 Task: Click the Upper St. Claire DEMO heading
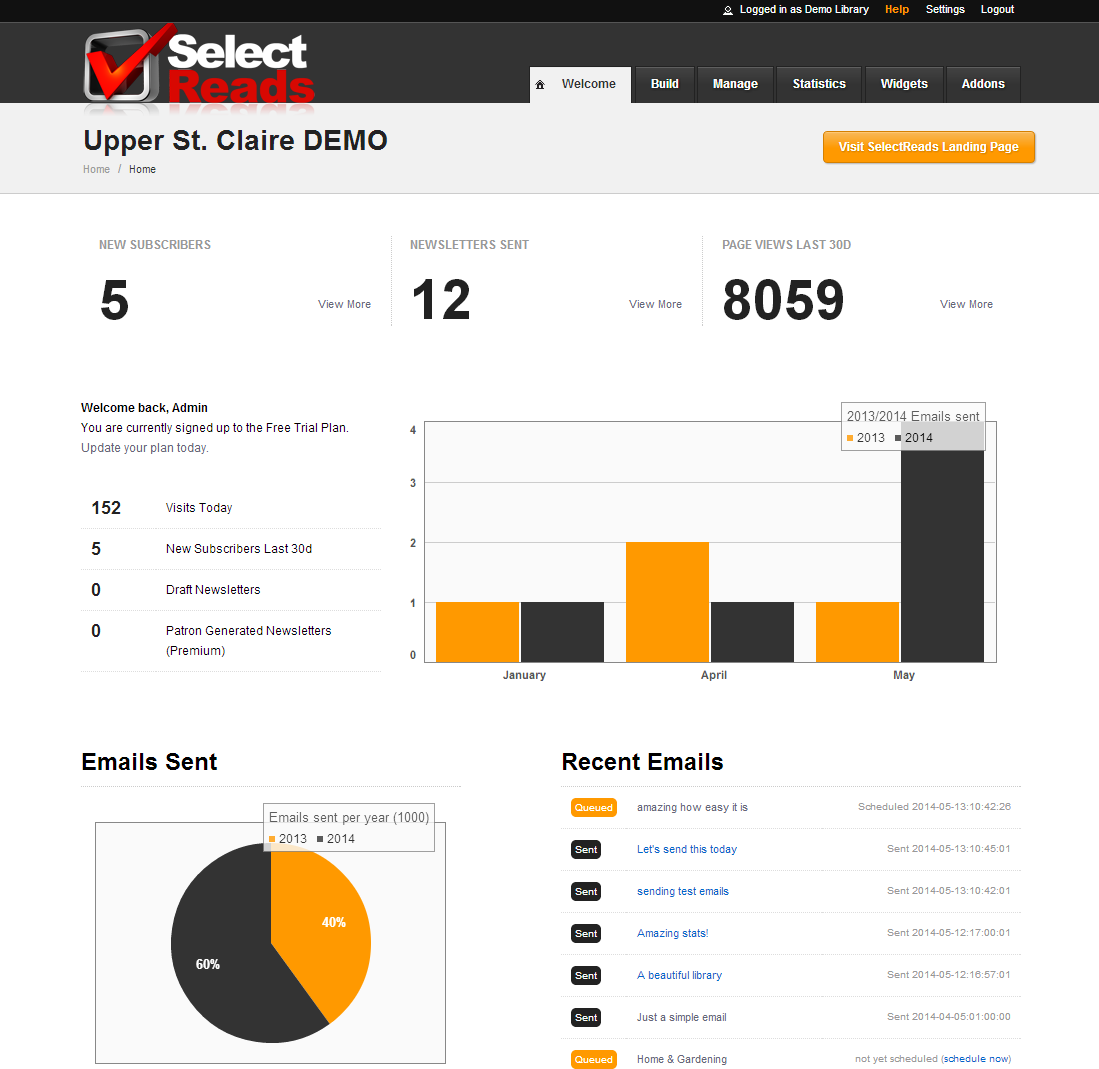pos(236,140)
